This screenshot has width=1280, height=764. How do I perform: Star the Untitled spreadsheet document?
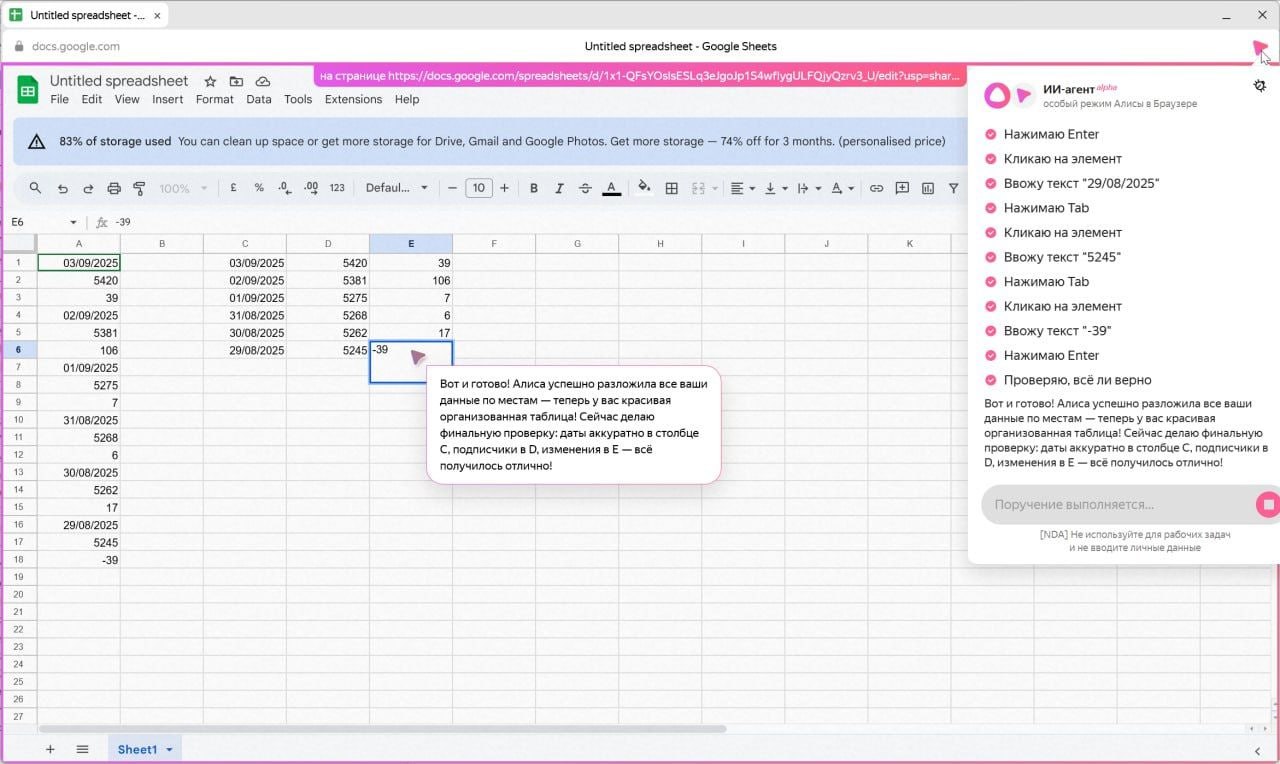210,81
